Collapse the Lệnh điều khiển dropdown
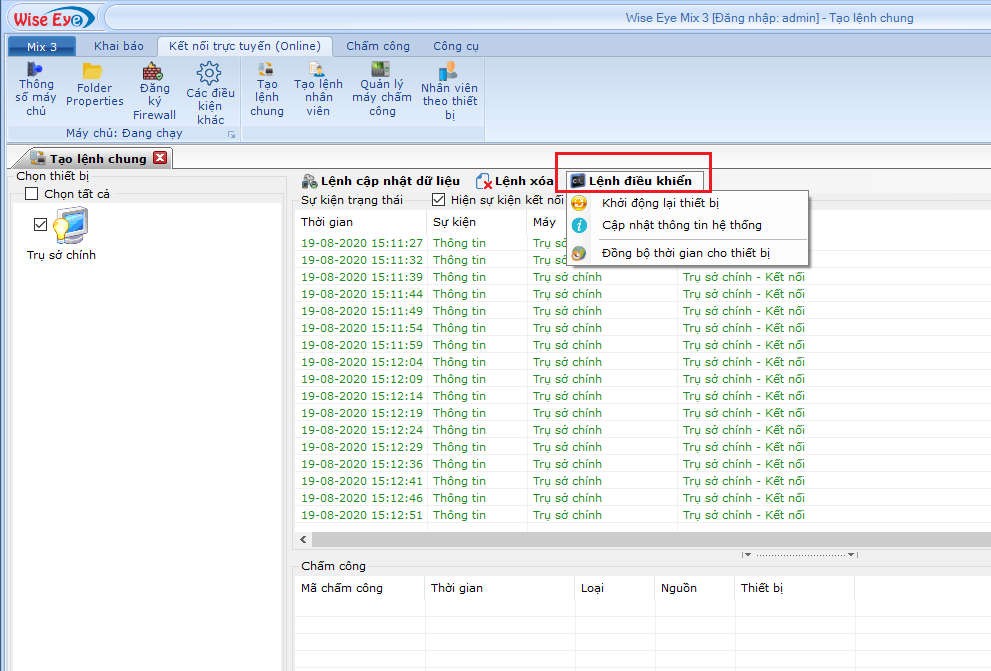The image size is (991, 671). pyautogui.click(x=632, y=181)
